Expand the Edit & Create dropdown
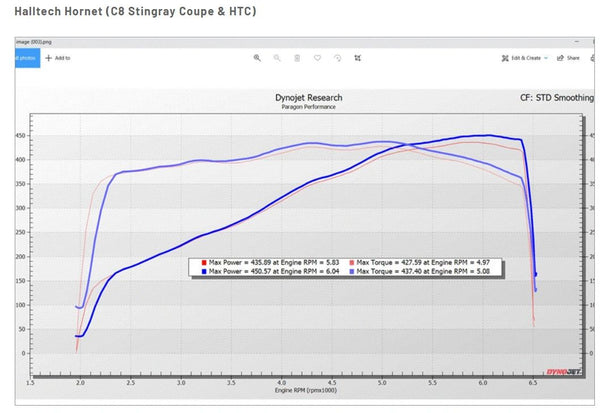600x413 pixels. click(525, 58)
